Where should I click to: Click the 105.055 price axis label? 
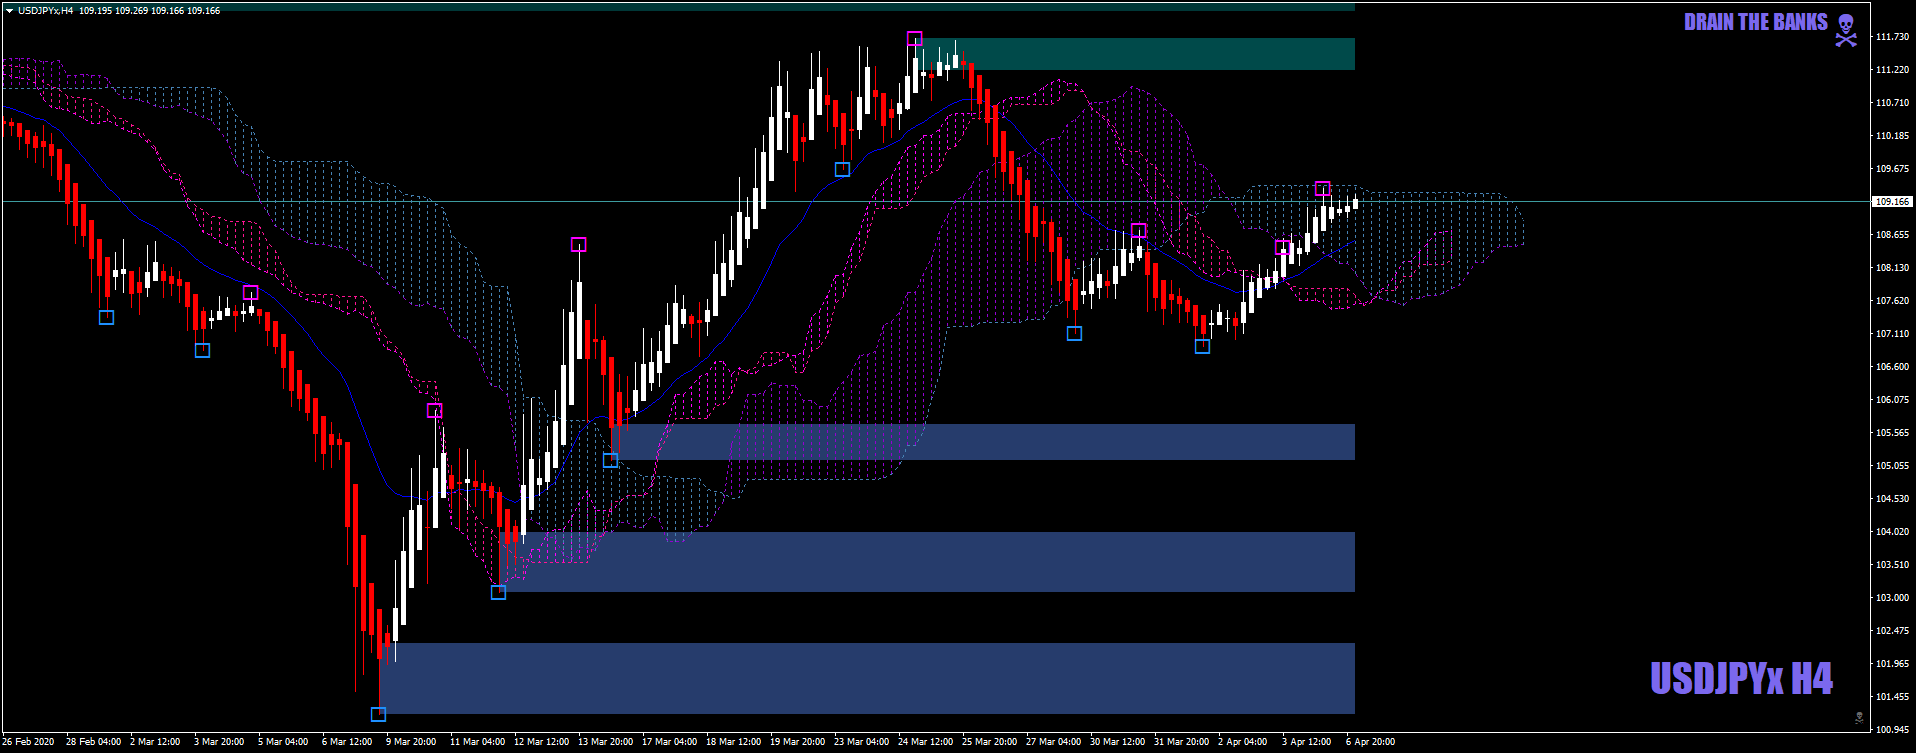(x=1893, y=466)
